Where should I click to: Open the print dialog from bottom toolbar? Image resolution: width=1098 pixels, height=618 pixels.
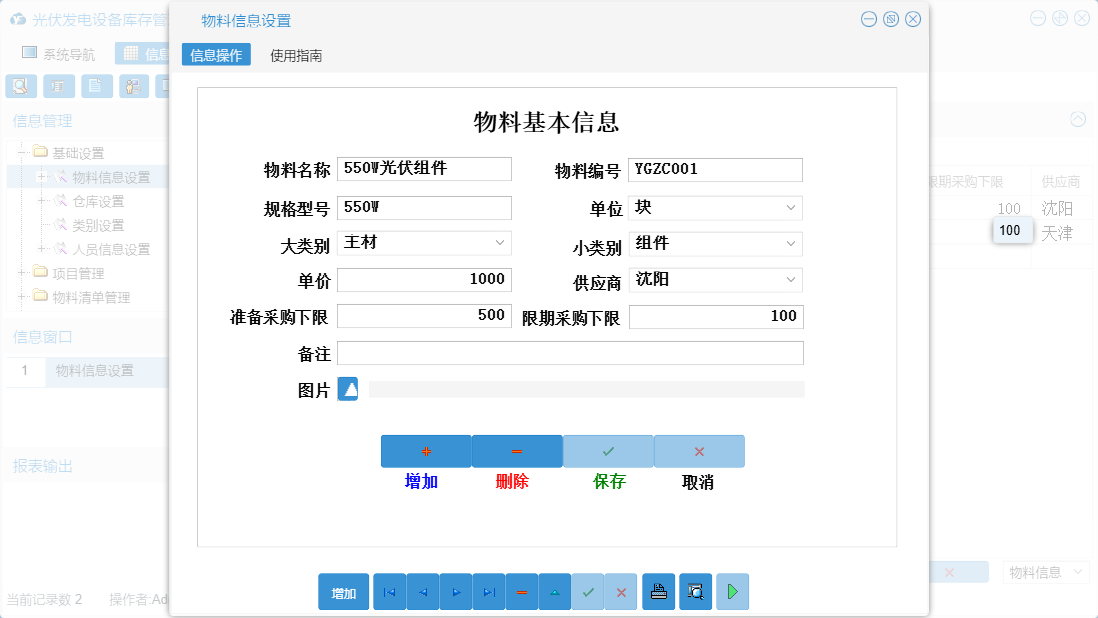(659, 591)
